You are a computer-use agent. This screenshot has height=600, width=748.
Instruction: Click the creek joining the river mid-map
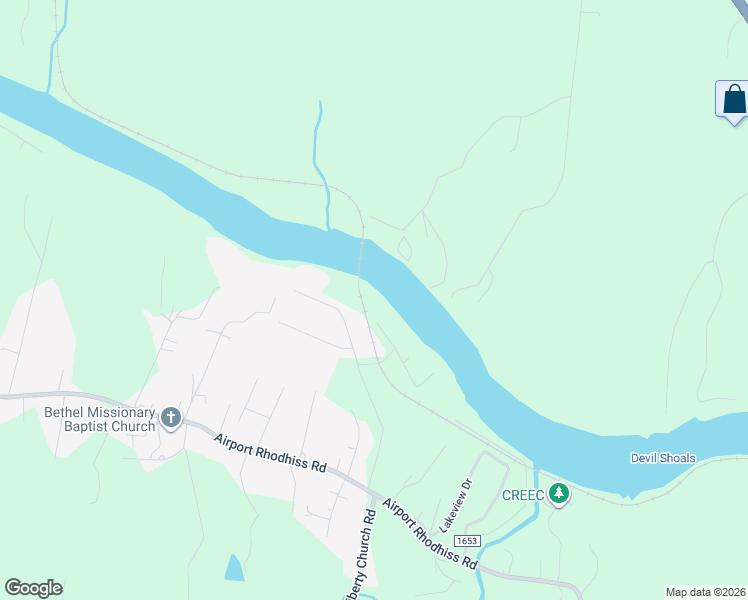(x=322, y=165)
